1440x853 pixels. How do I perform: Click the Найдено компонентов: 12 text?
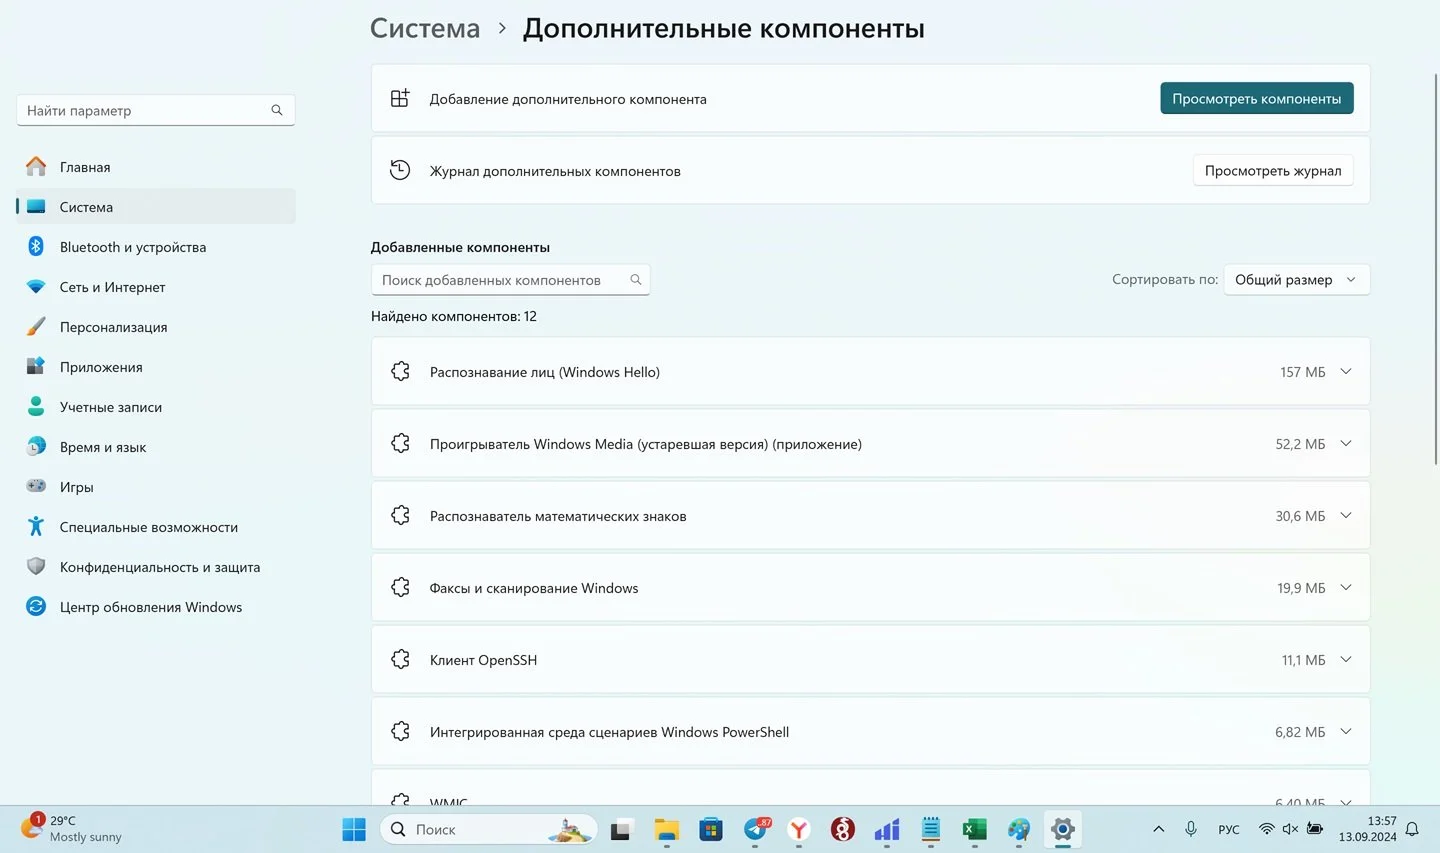[454, 316]
